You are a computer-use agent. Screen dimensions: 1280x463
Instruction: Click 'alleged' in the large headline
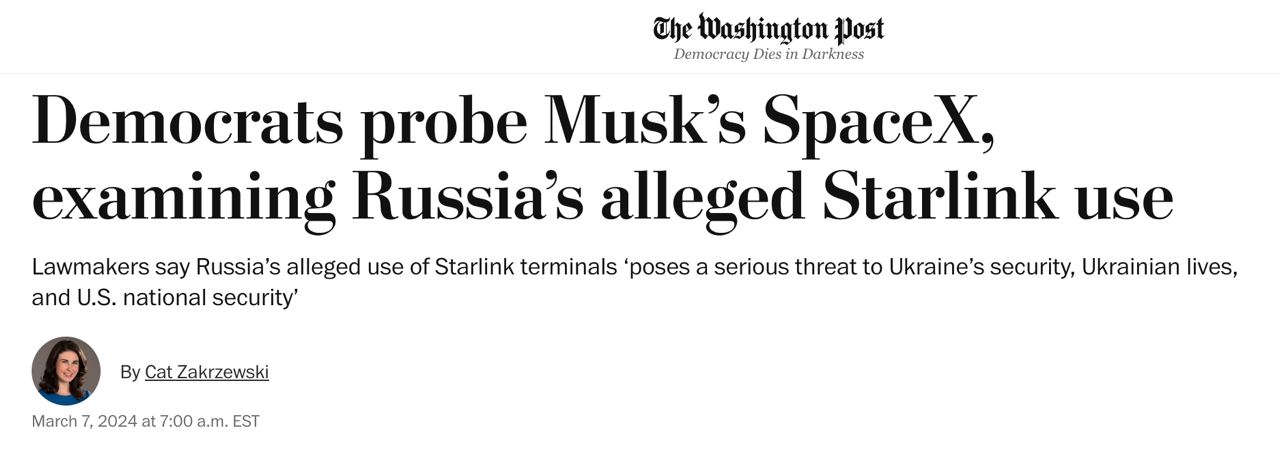click(x=702, y=197)
